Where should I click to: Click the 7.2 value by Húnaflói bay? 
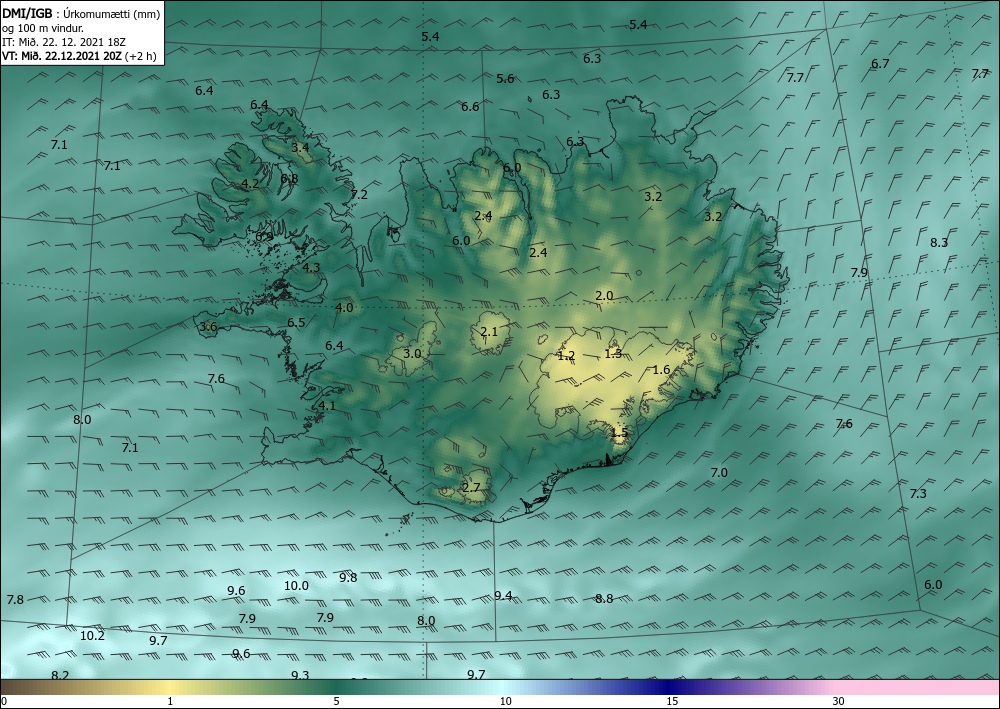(x=359, y=194)
